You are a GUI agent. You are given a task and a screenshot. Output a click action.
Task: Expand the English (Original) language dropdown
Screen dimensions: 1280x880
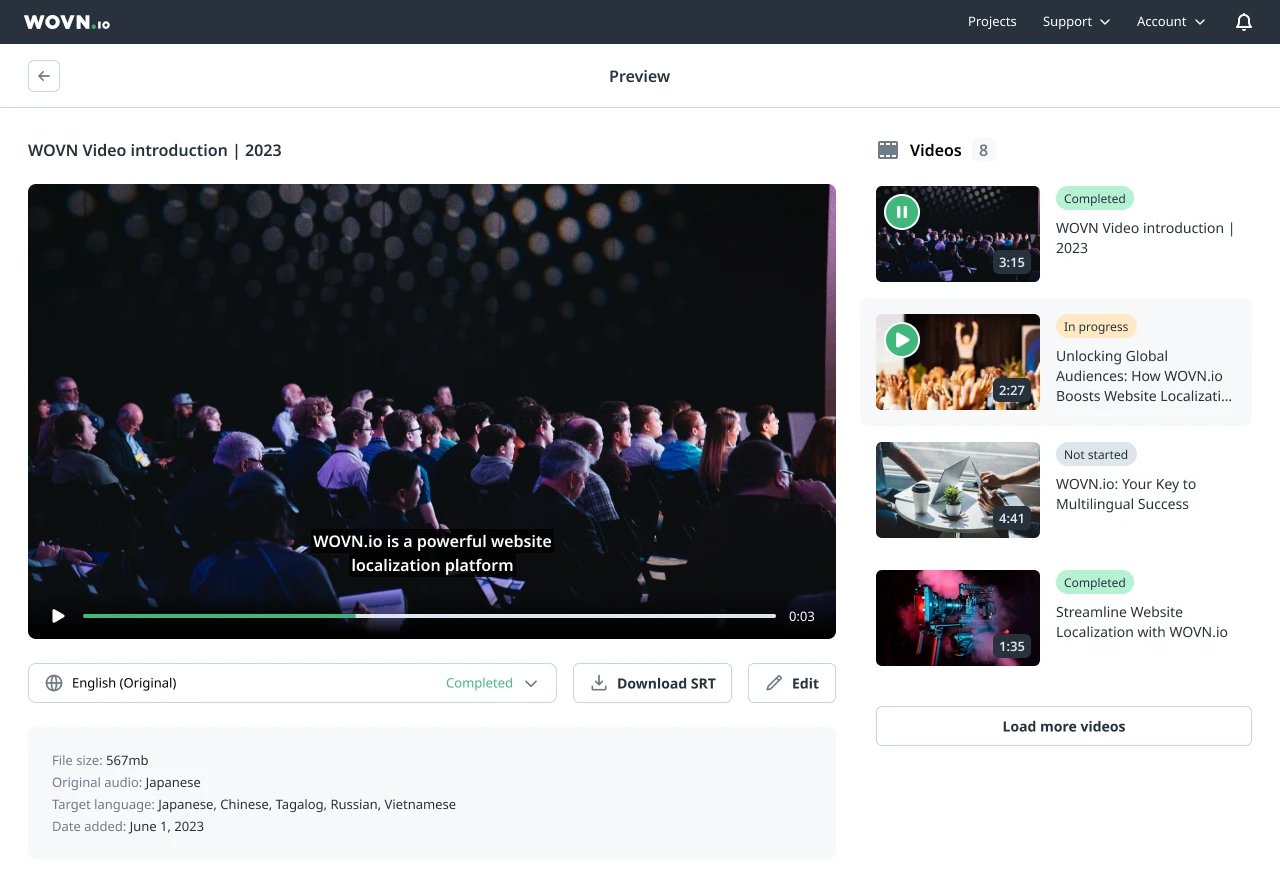click(292, 683)
